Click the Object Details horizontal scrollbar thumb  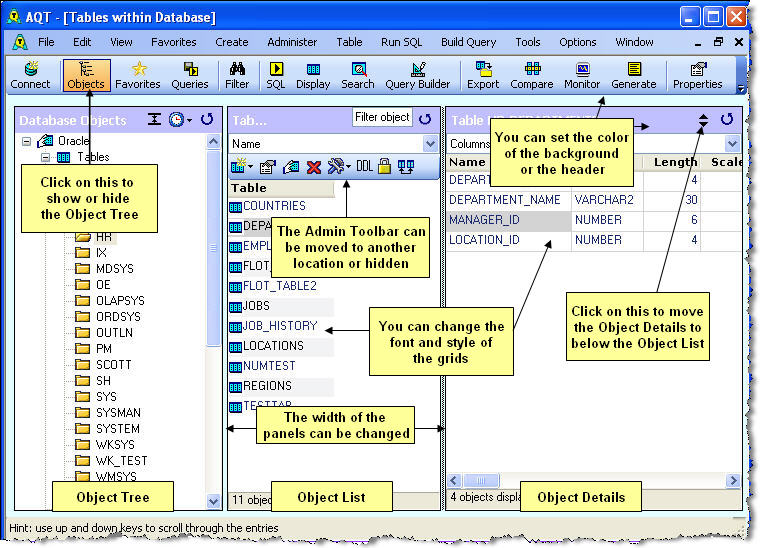coord(481,481)
